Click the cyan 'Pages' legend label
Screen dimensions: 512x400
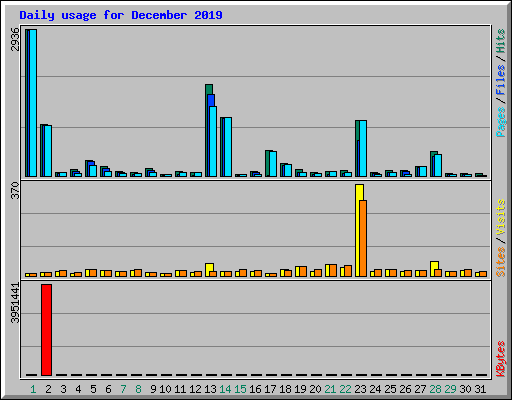tap(500, 122)
